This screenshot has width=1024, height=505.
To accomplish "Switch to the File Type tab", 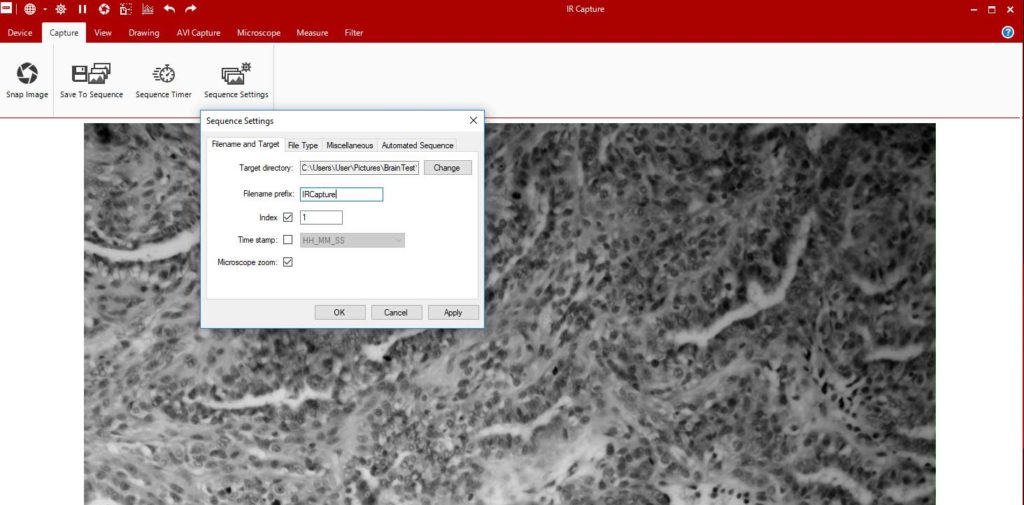I will pos(302,145).
